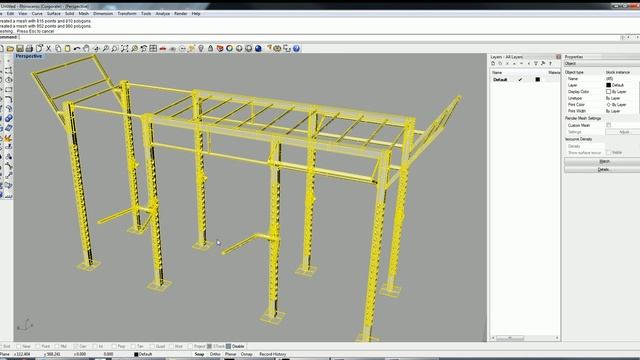Toggle the Perp osnap checkbox
The height and width of the screenshot is (360, 640).
coord(114,347)
